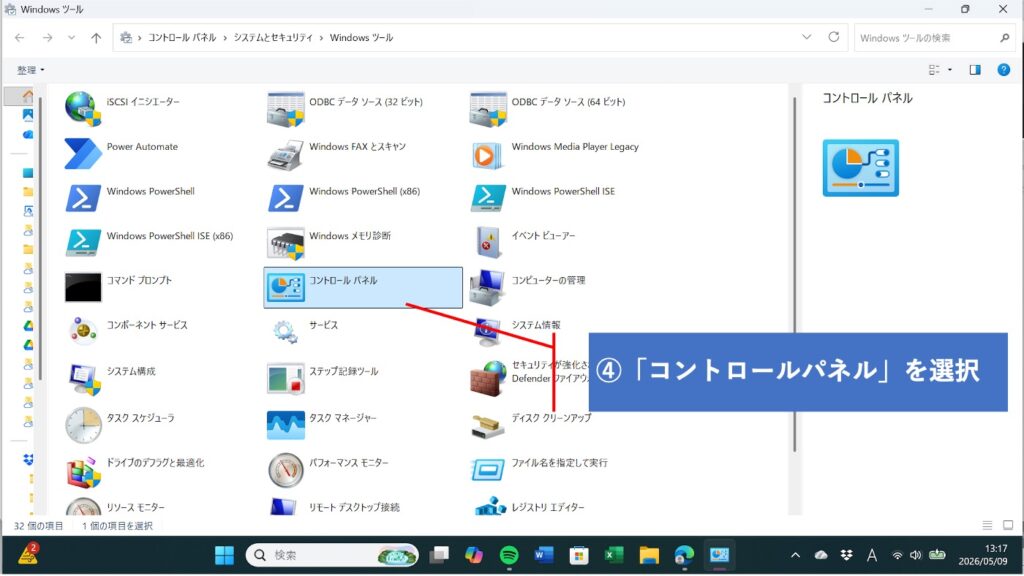Open the iSCSI イニシエーター icon

[x=83, y=108]
